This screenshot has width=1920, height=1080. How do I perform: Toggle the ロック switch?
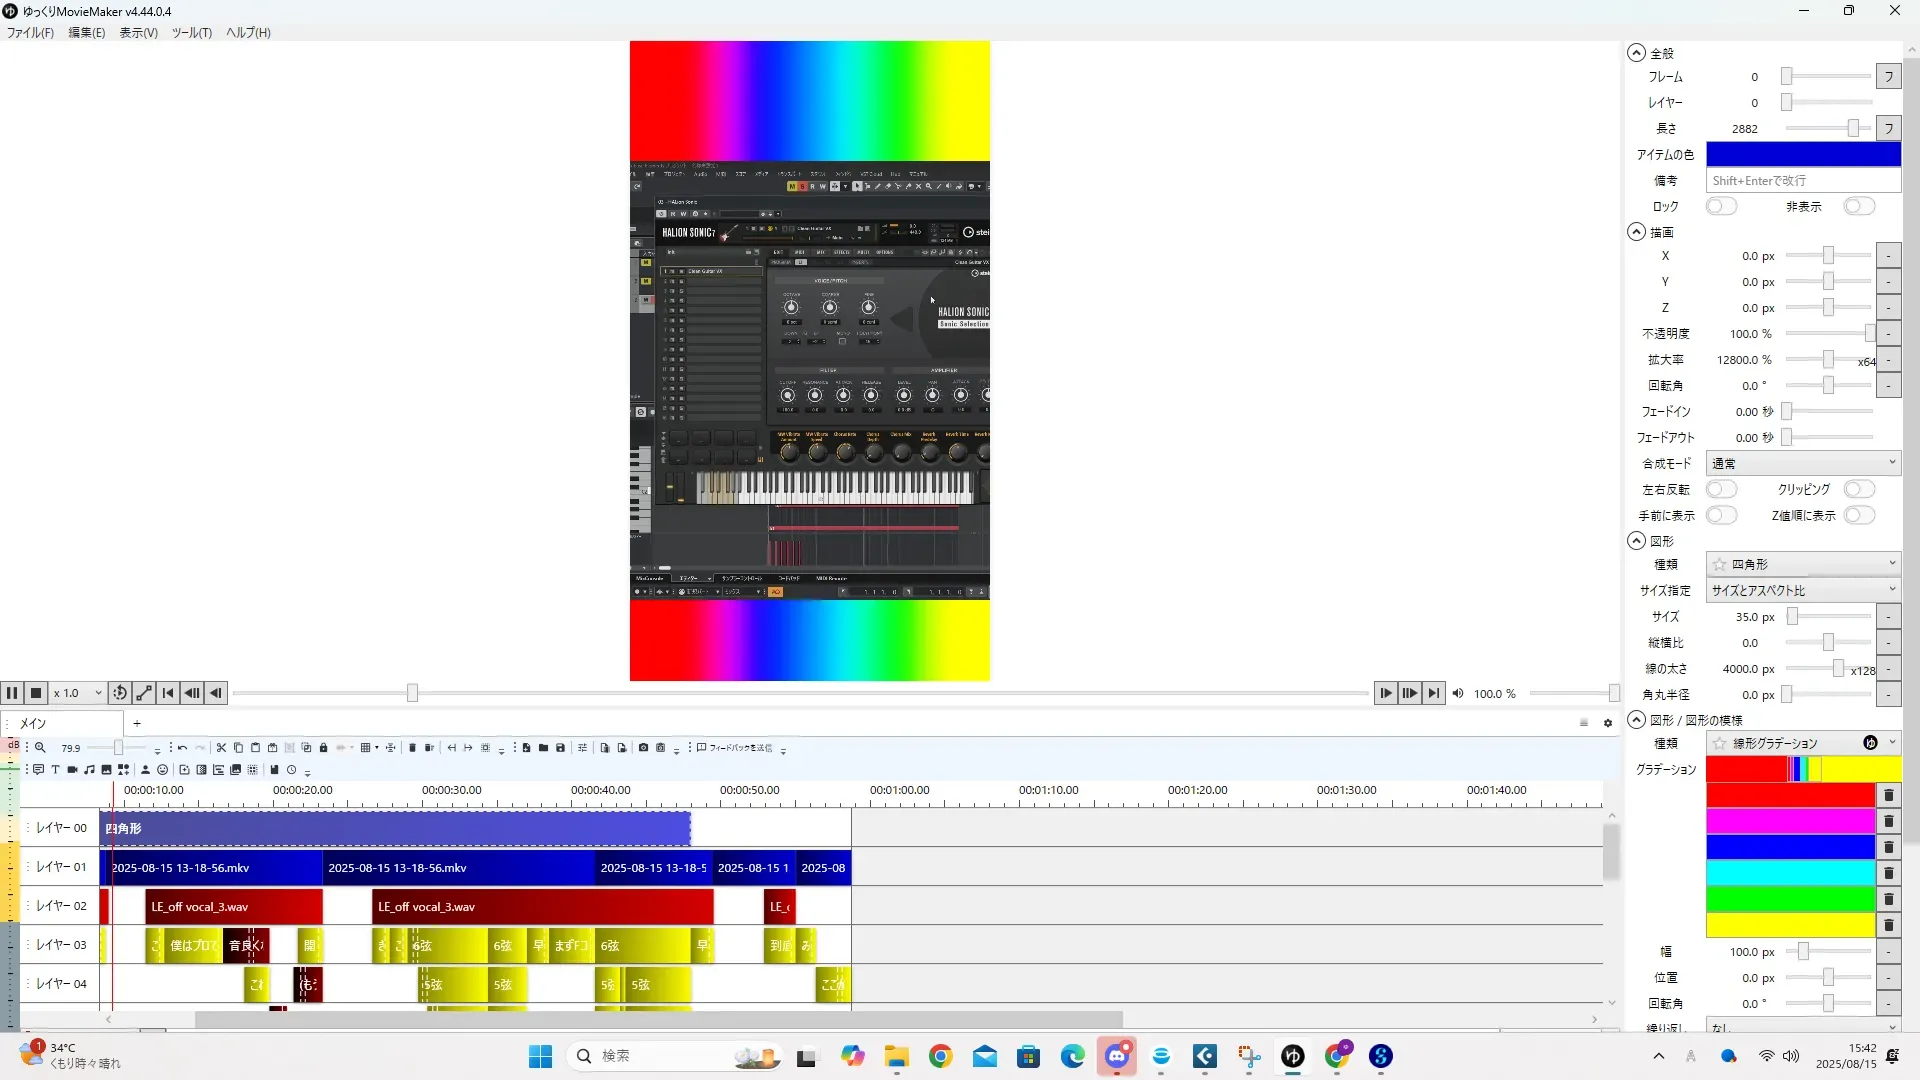pyautogui.click(x=1721, y=206)
